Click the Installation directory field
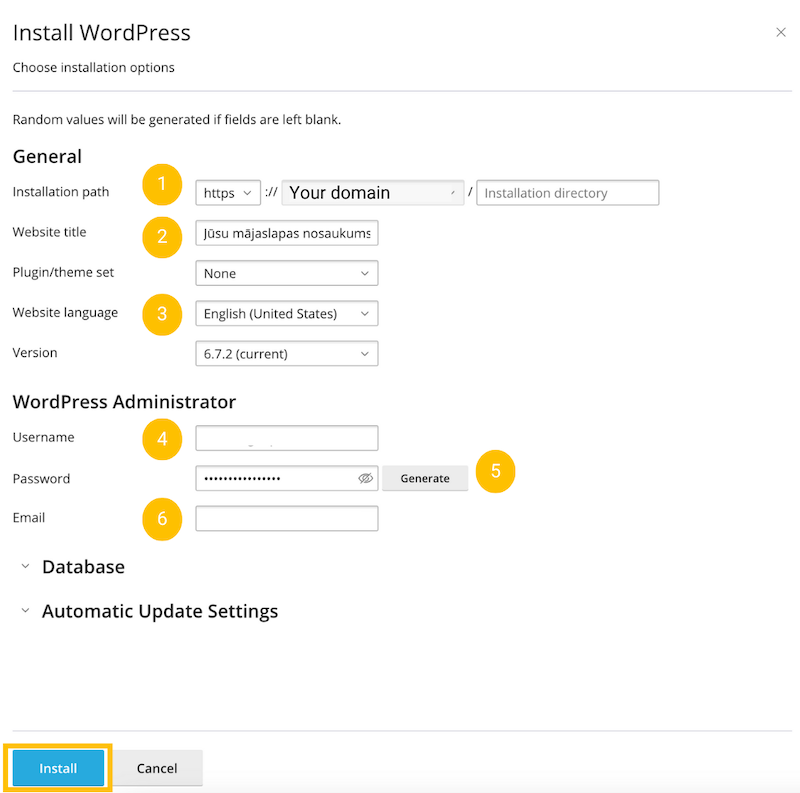Viewport: 800px width, 793px height. point(567,192)
